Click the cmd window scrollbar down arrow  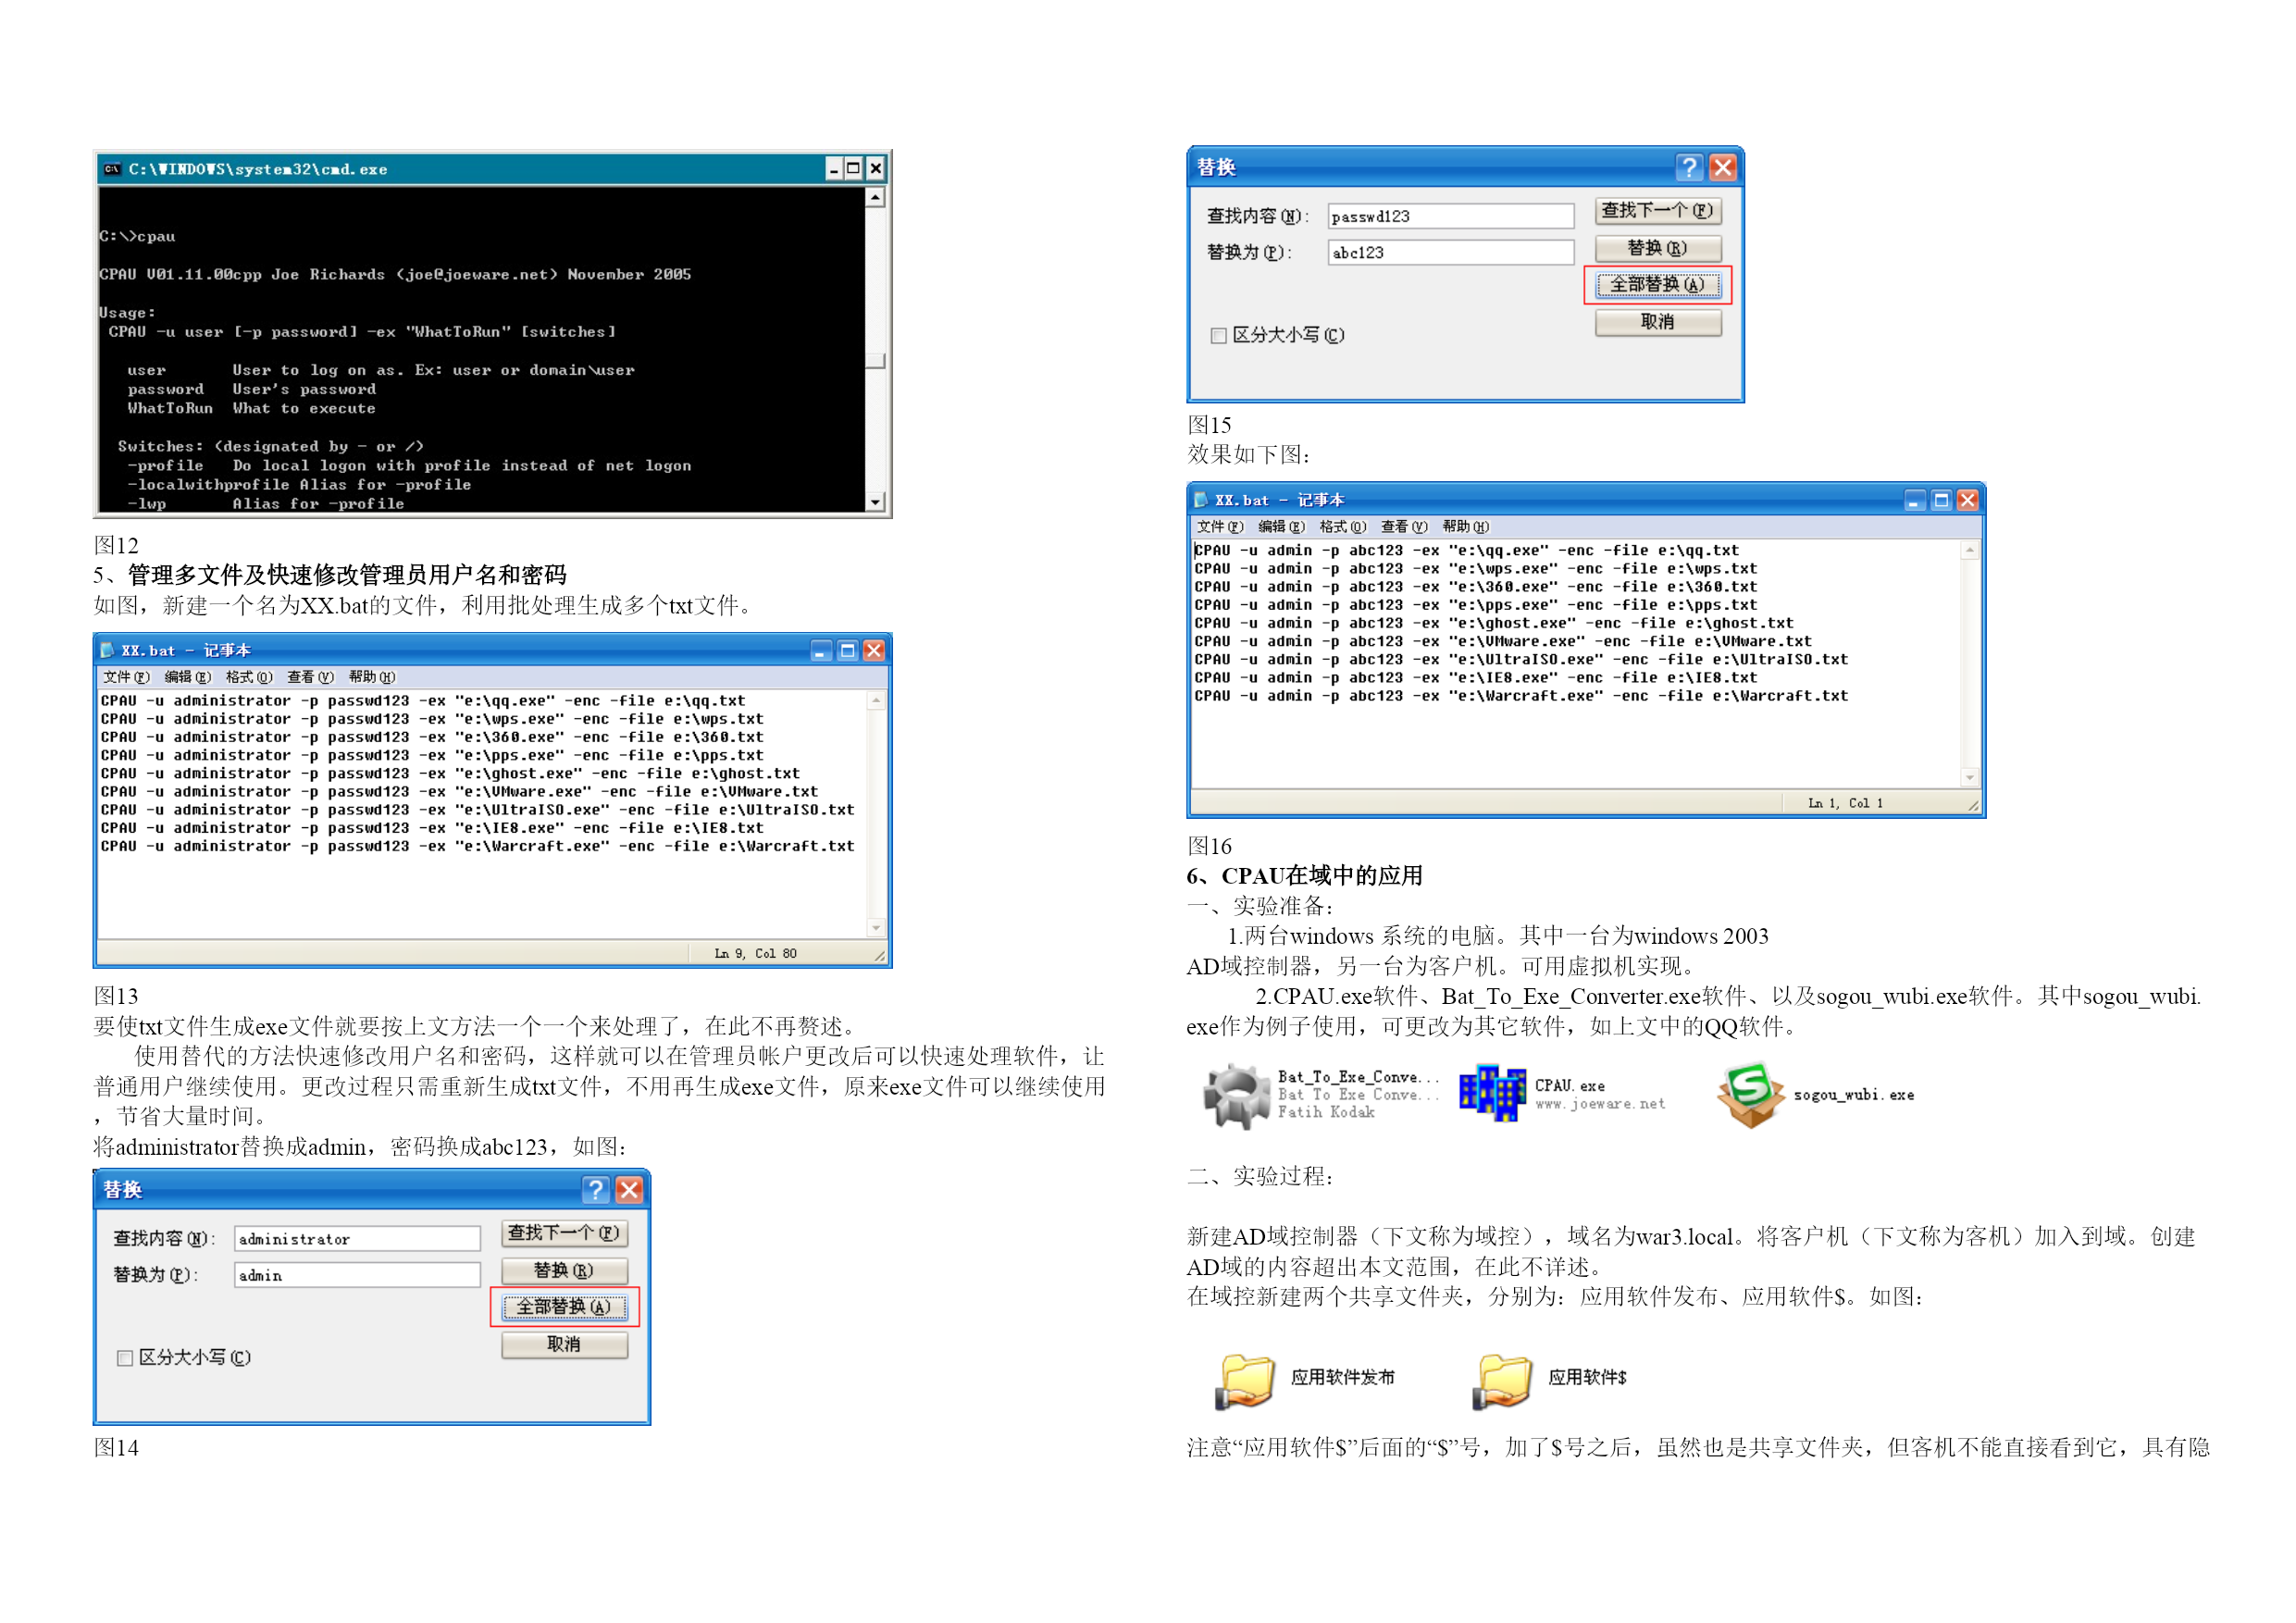875,502
